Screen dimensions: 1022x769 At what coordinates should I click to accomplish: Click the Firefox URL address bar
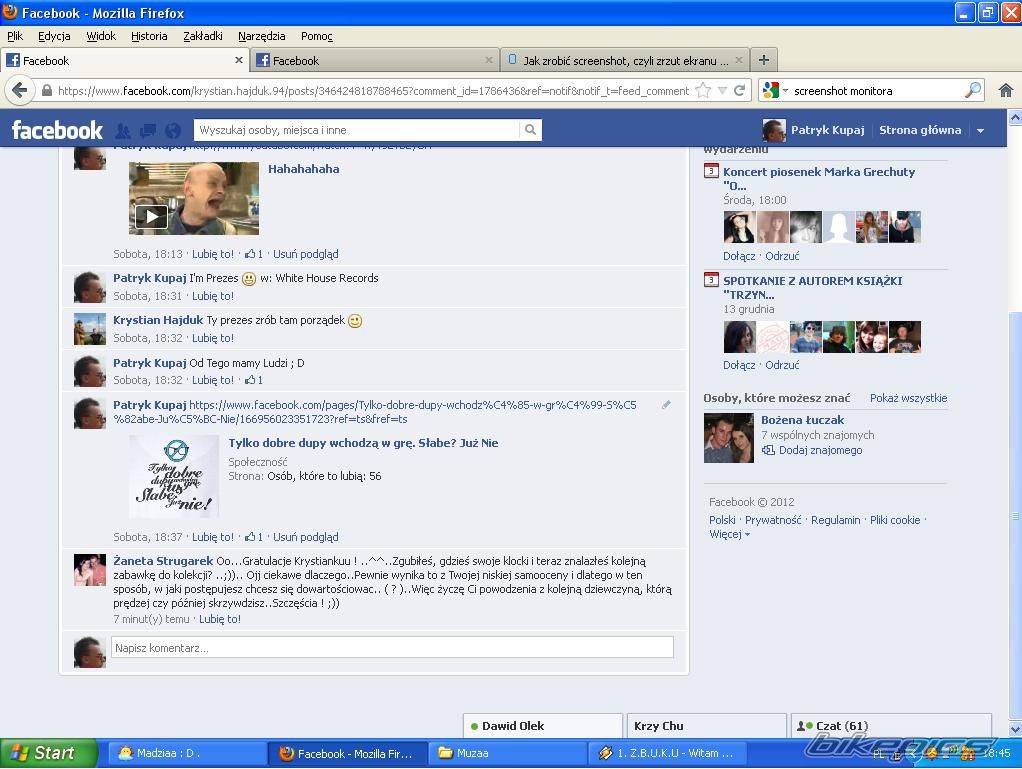pos(373,91)
